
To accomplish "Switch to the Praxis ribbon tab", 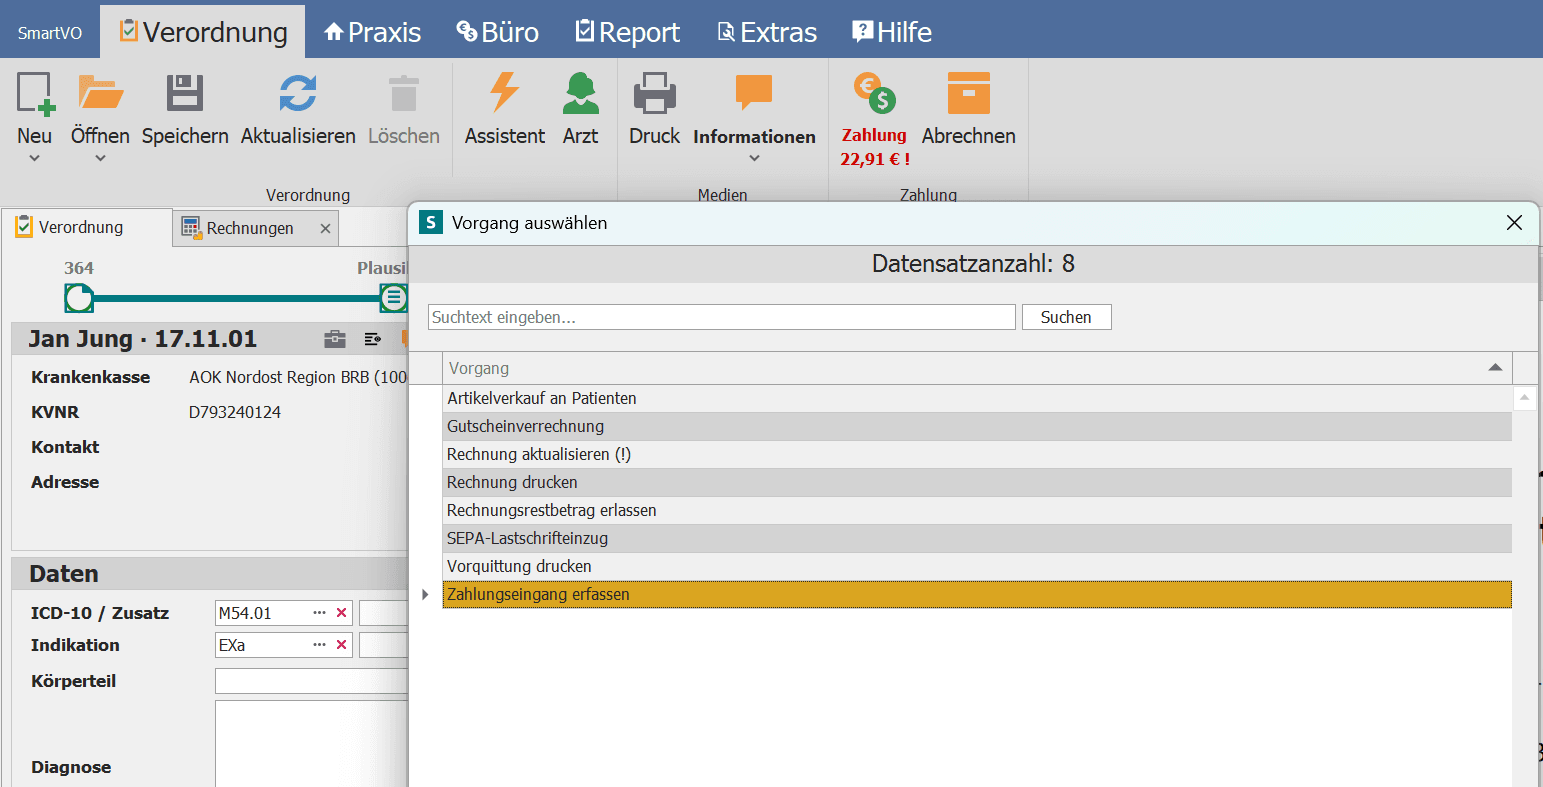I will pyautogui.click(x=373, y=32).
